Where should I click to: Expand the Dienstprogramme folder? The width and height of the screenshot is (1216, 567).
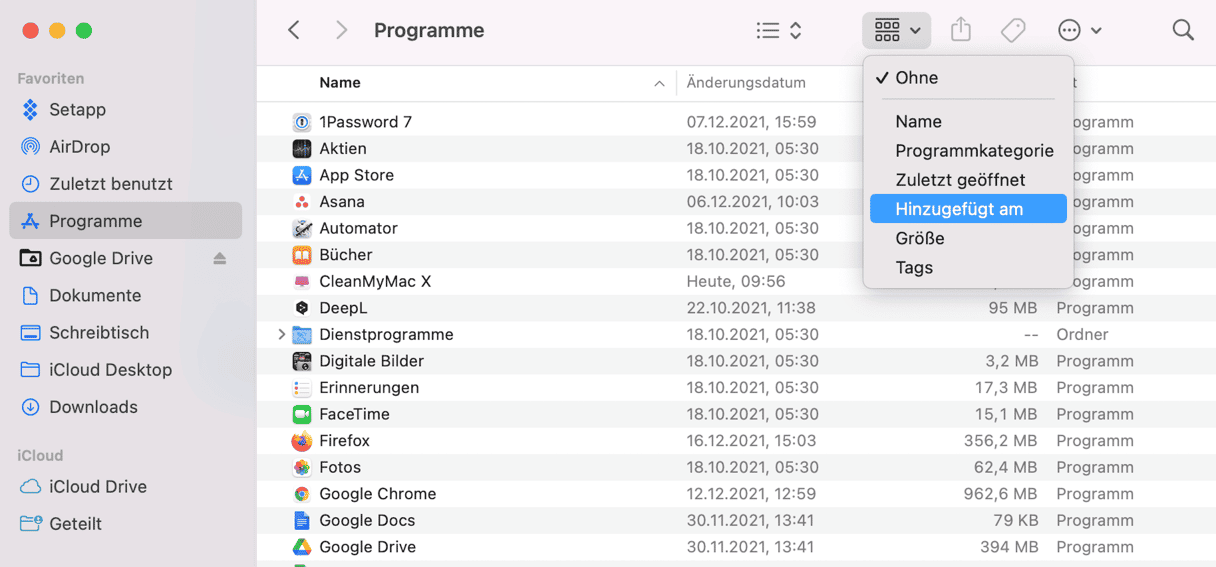[281, 335]
